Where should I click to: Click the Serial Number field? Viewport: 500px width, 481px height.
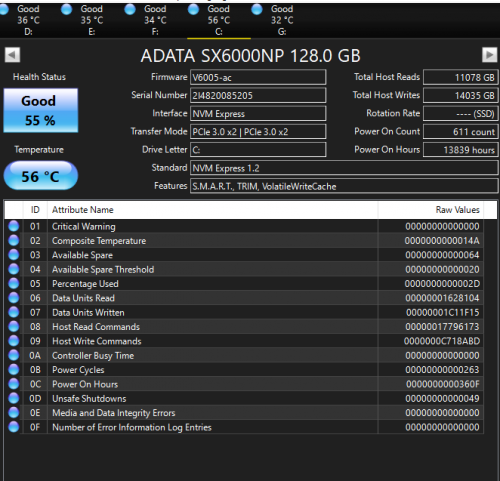coord(258,95)
